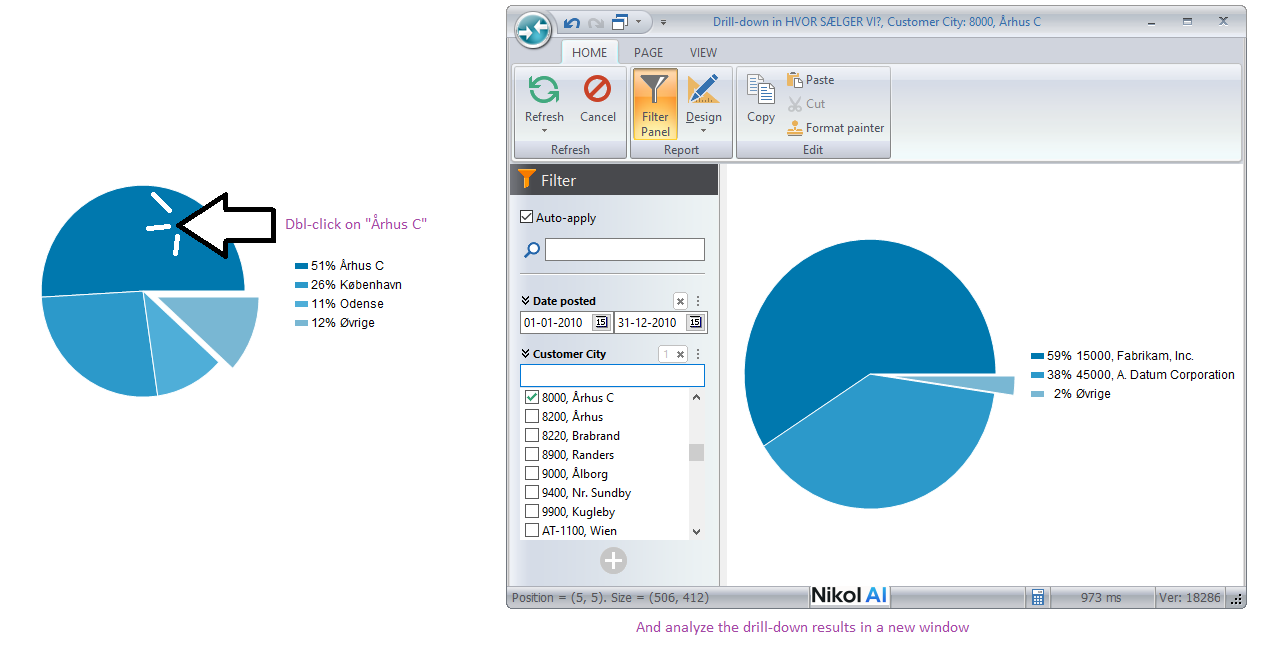Check the 8220, Brabrand checkbox
The height and width of the screenshot is (656, 1261).
[532, 435]
